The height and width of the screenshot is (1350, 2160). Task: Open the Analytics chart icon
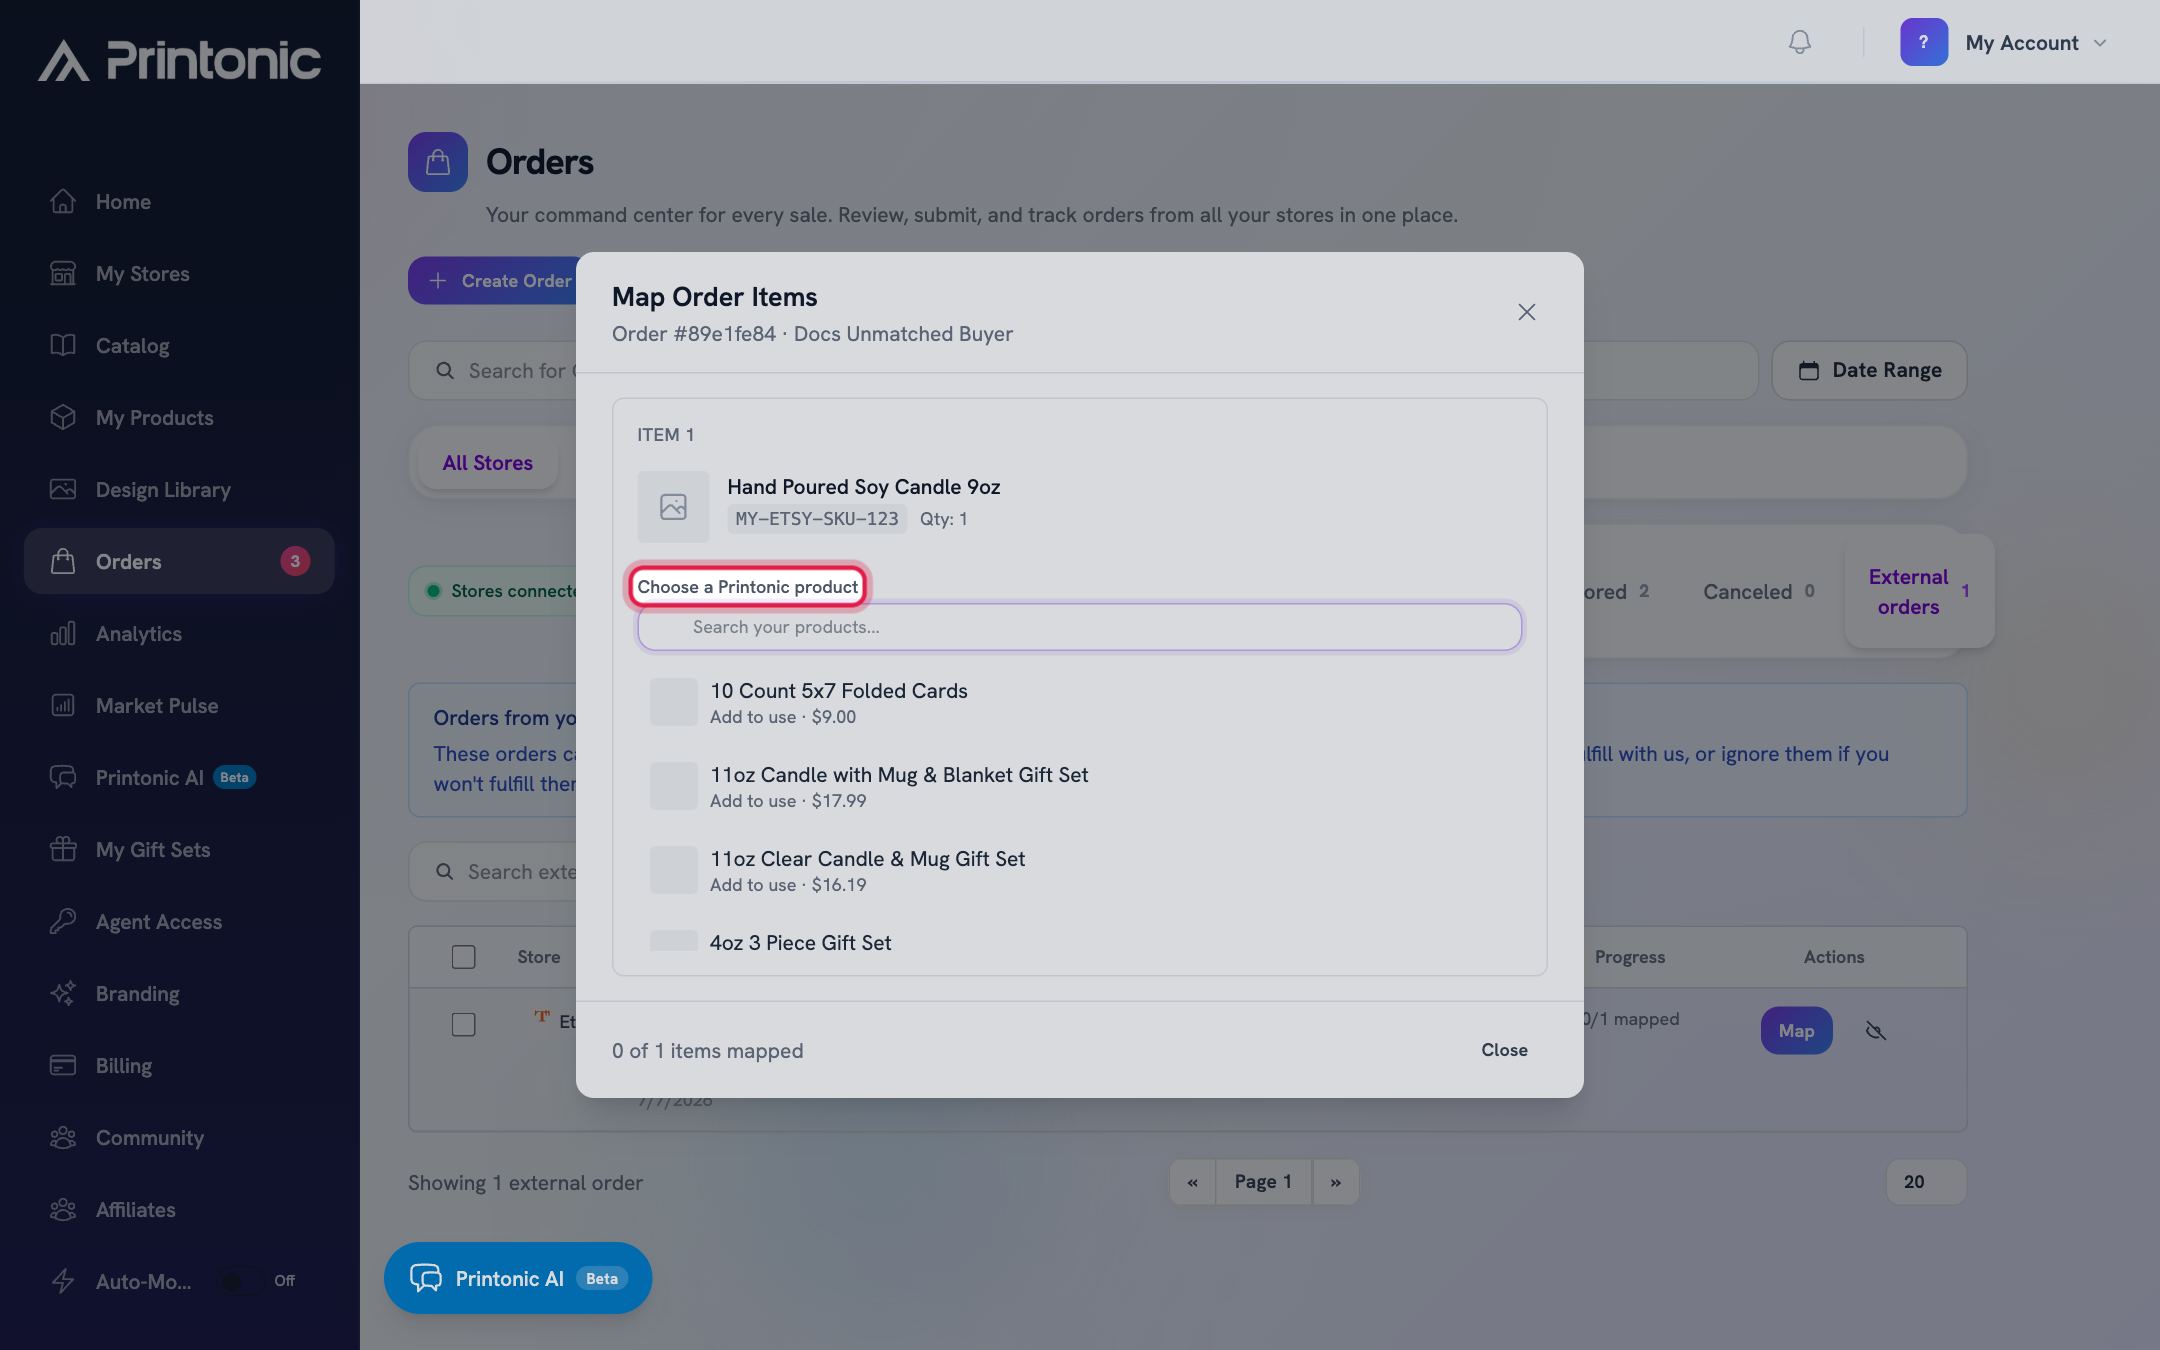tap(63, 633)
